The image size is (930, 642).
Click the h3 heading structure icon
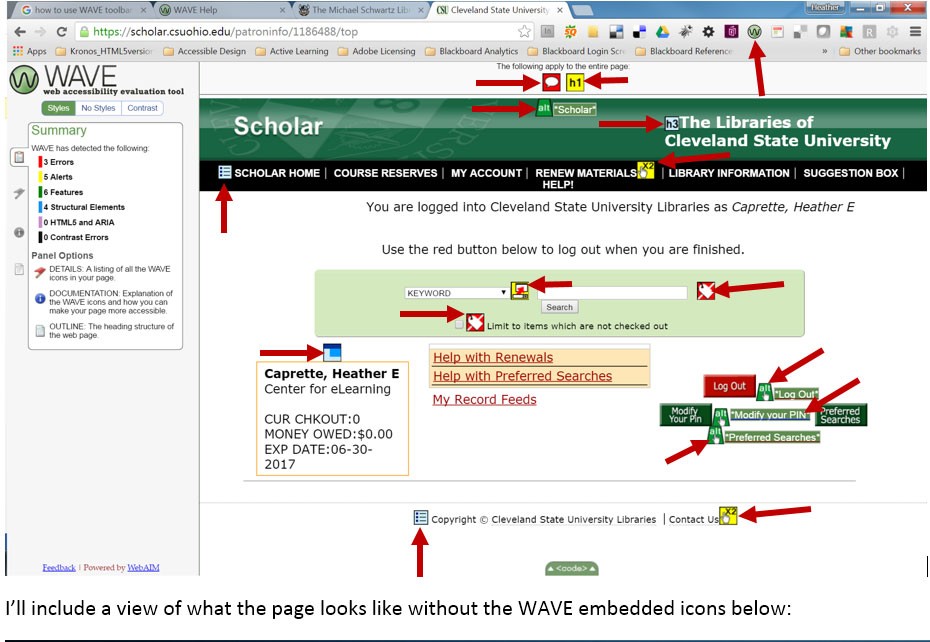click(672, 124)
